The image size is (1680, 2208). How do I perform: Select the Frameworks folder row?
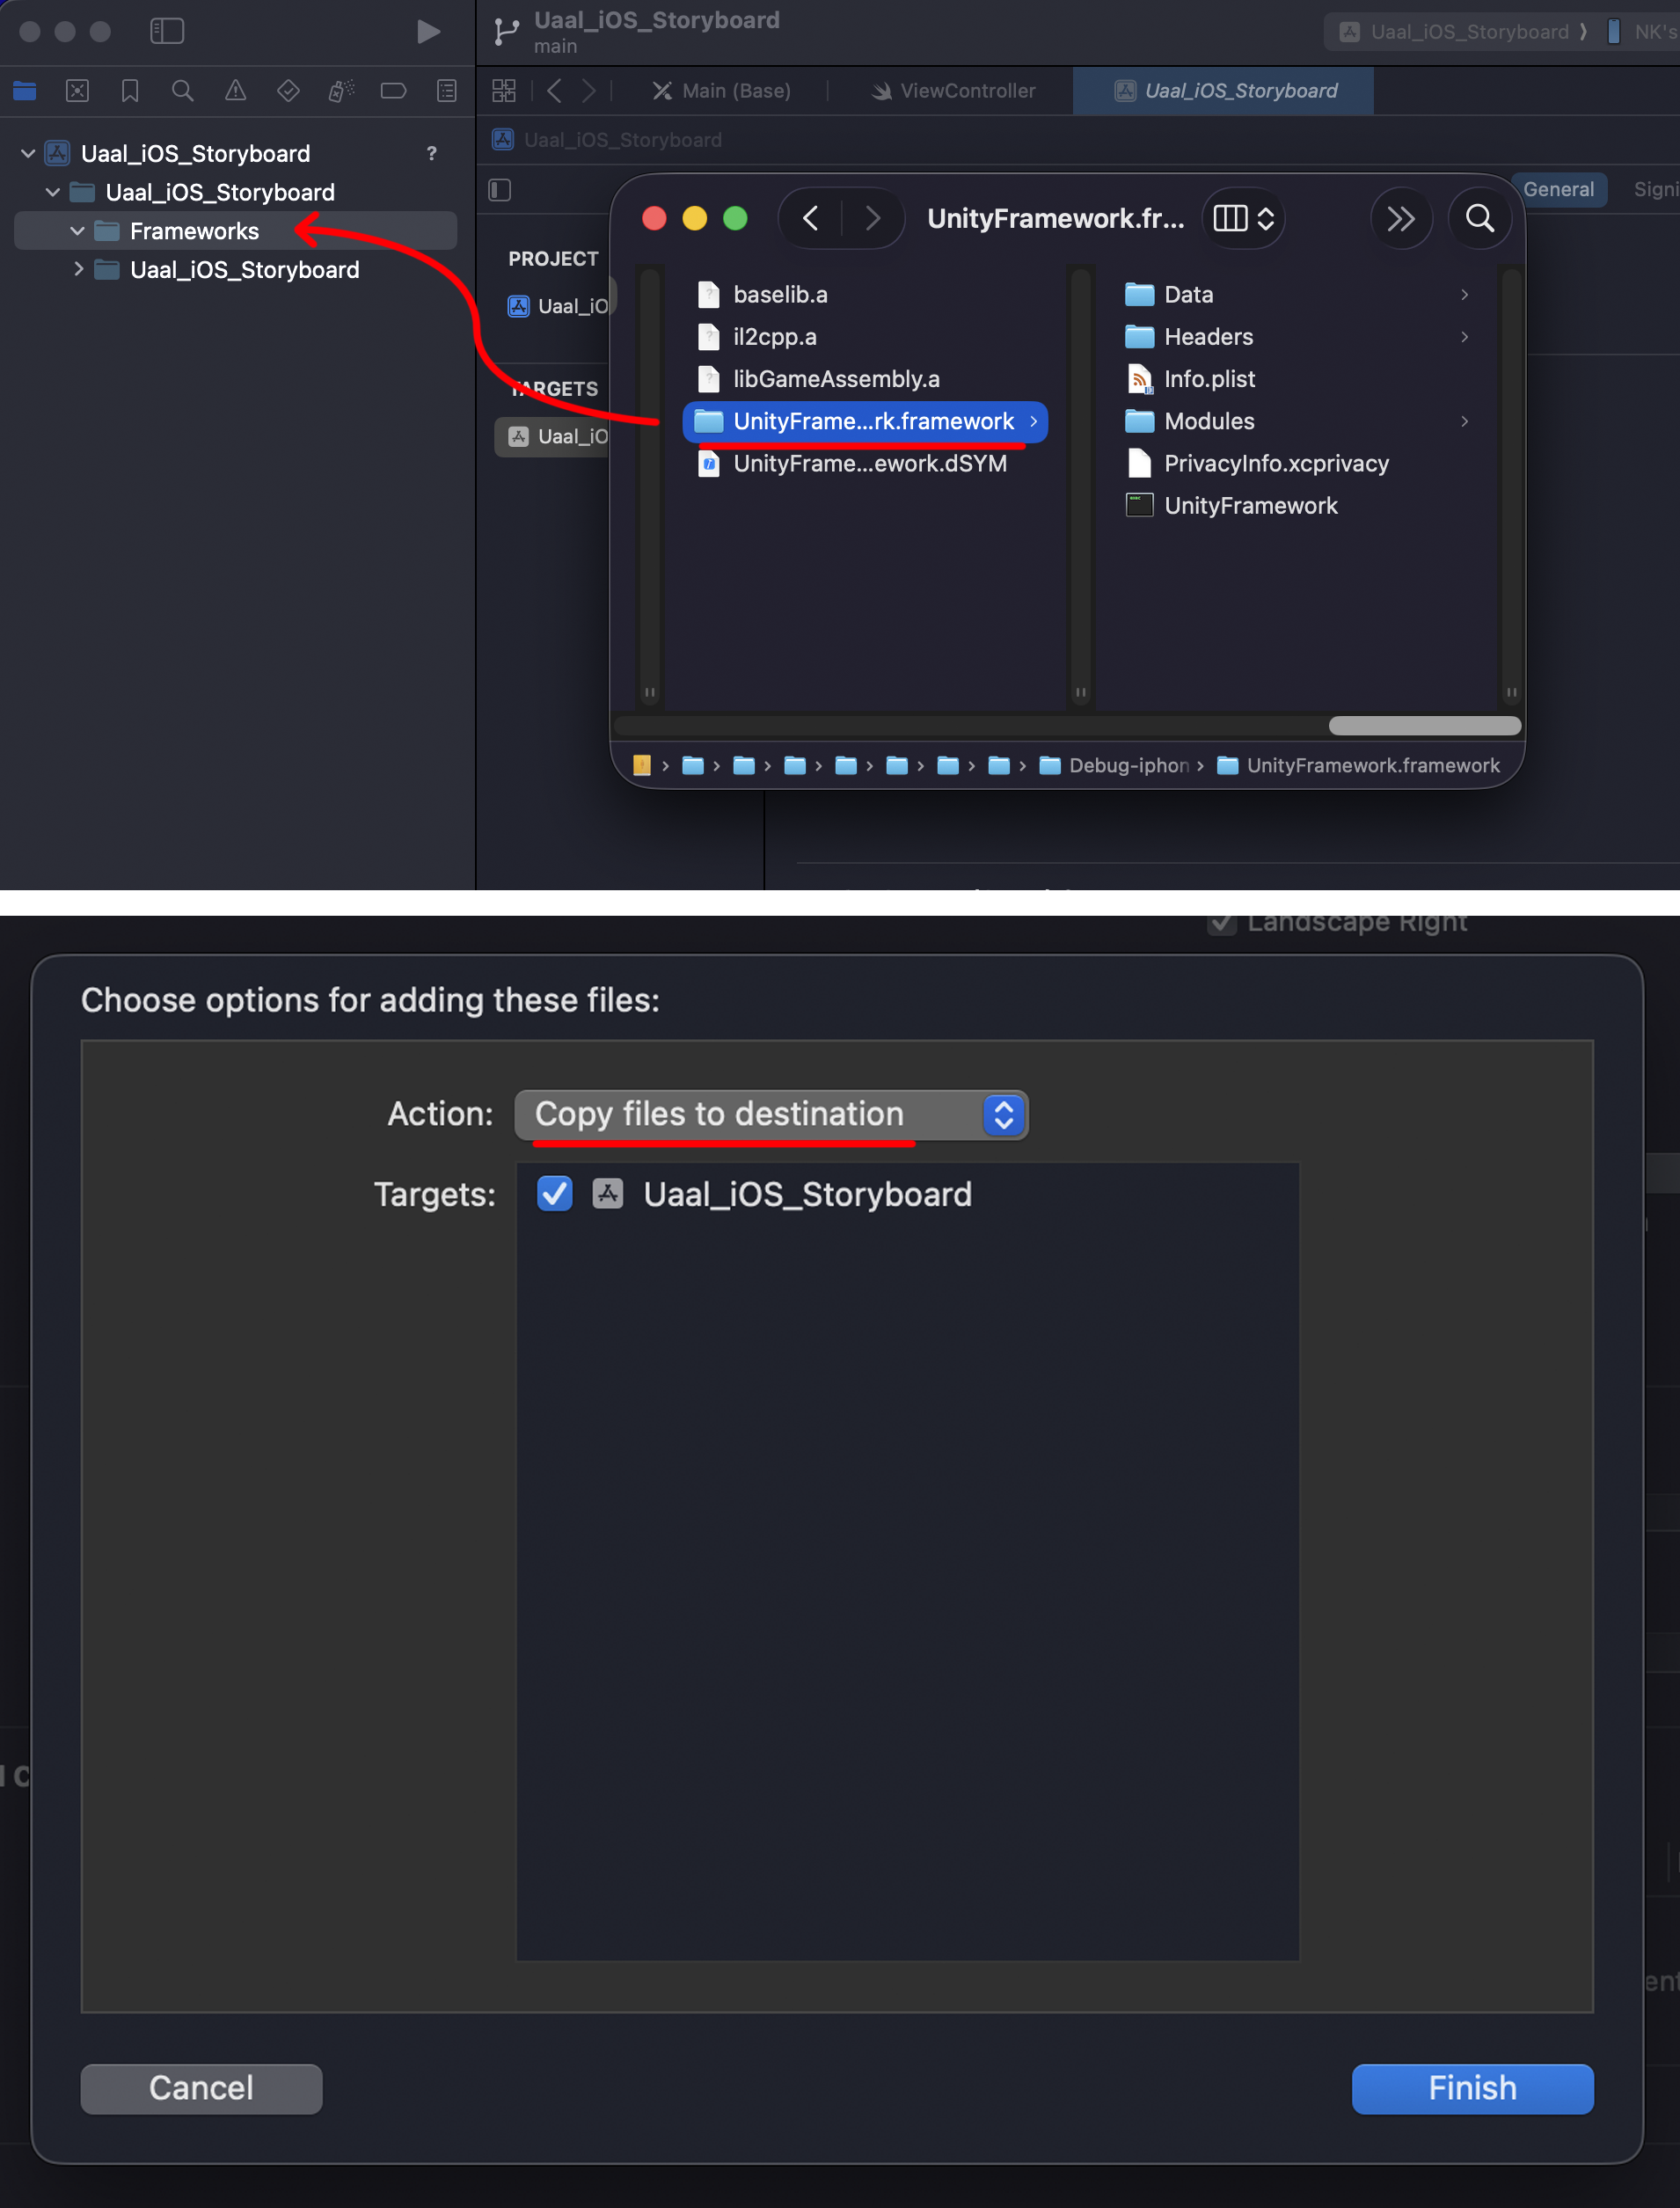236,231
